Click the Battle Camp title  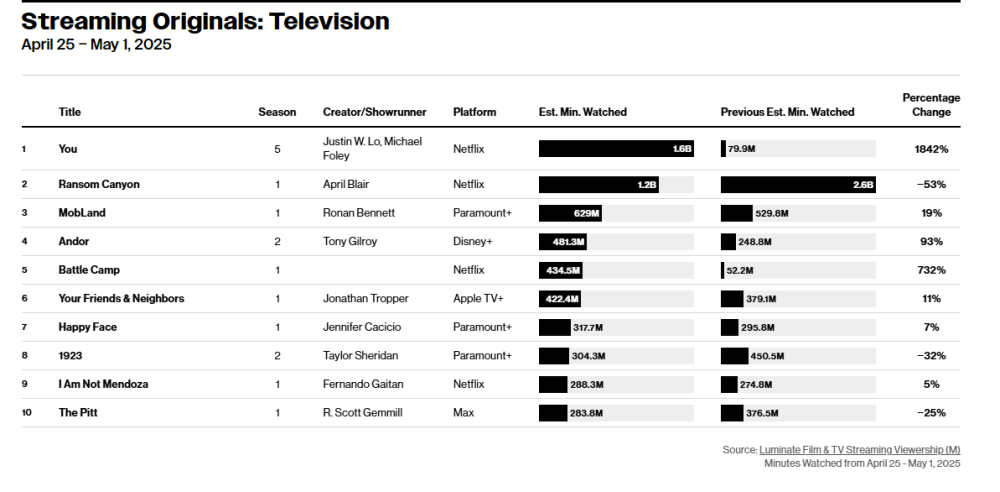(x=89, y=270)
